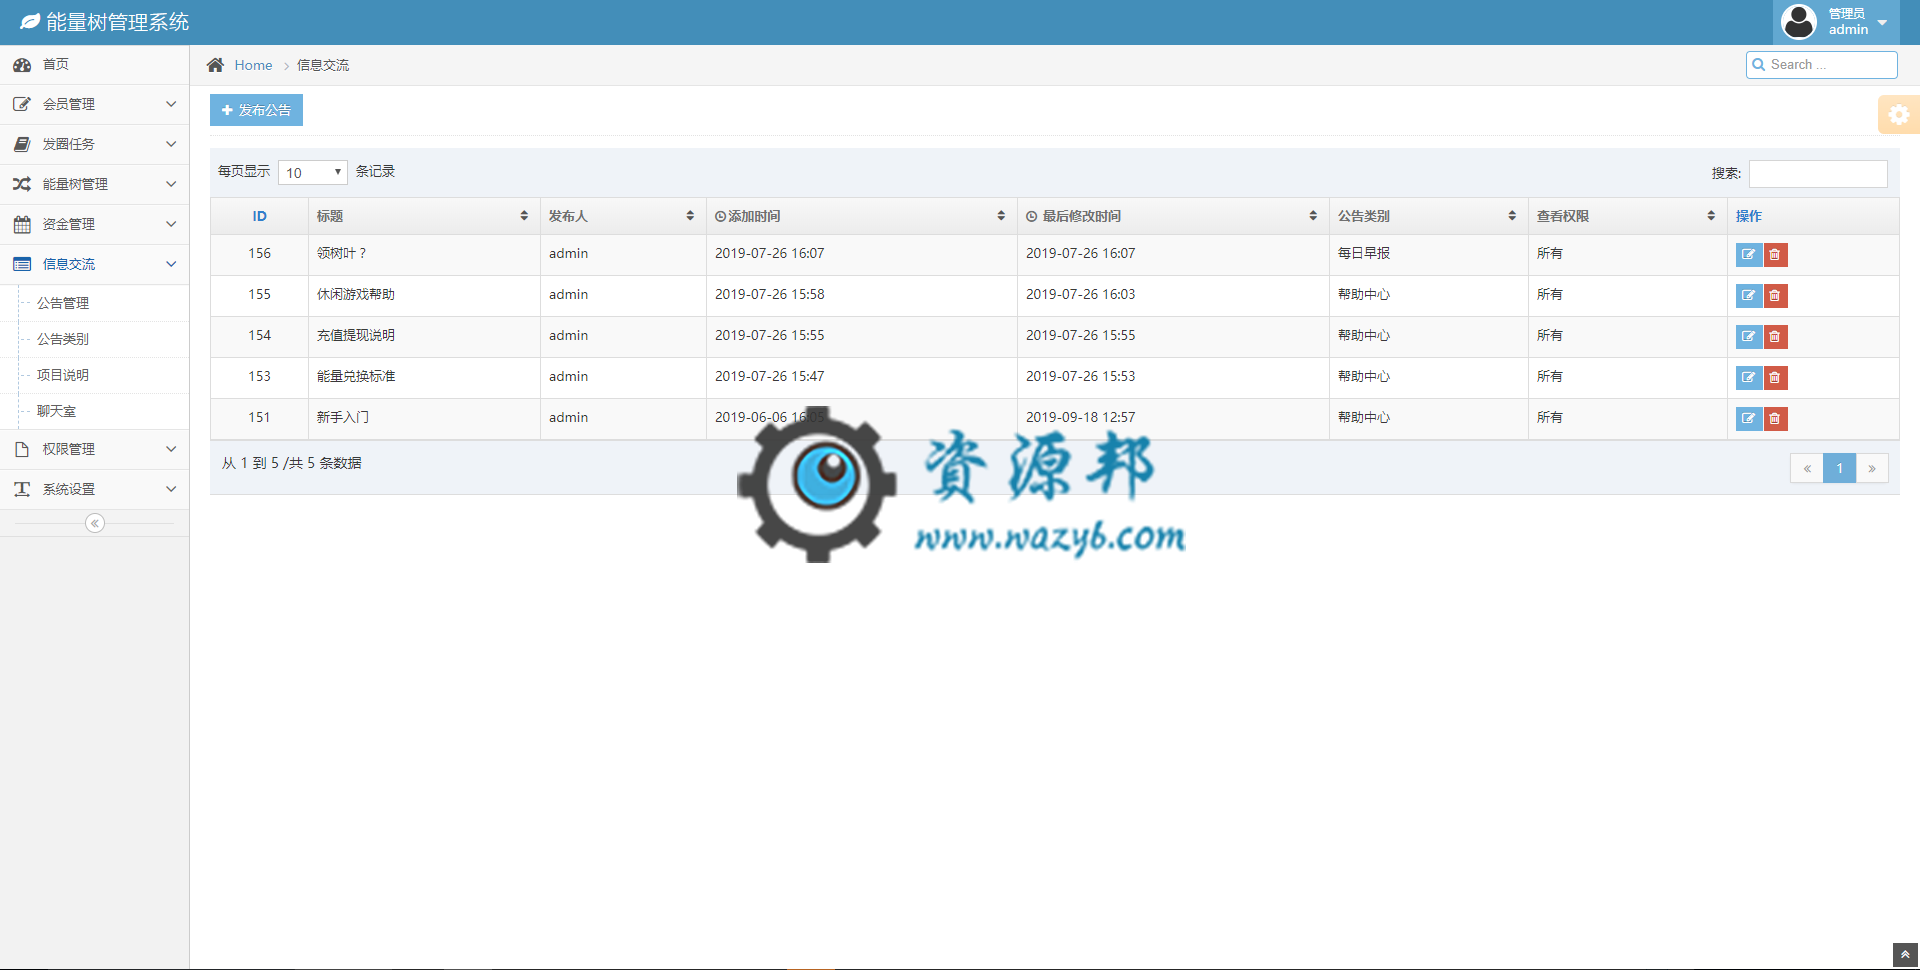1920x970 pixels.
Task: Click the date 2019-09-18 12:57
Action: 1081,417
